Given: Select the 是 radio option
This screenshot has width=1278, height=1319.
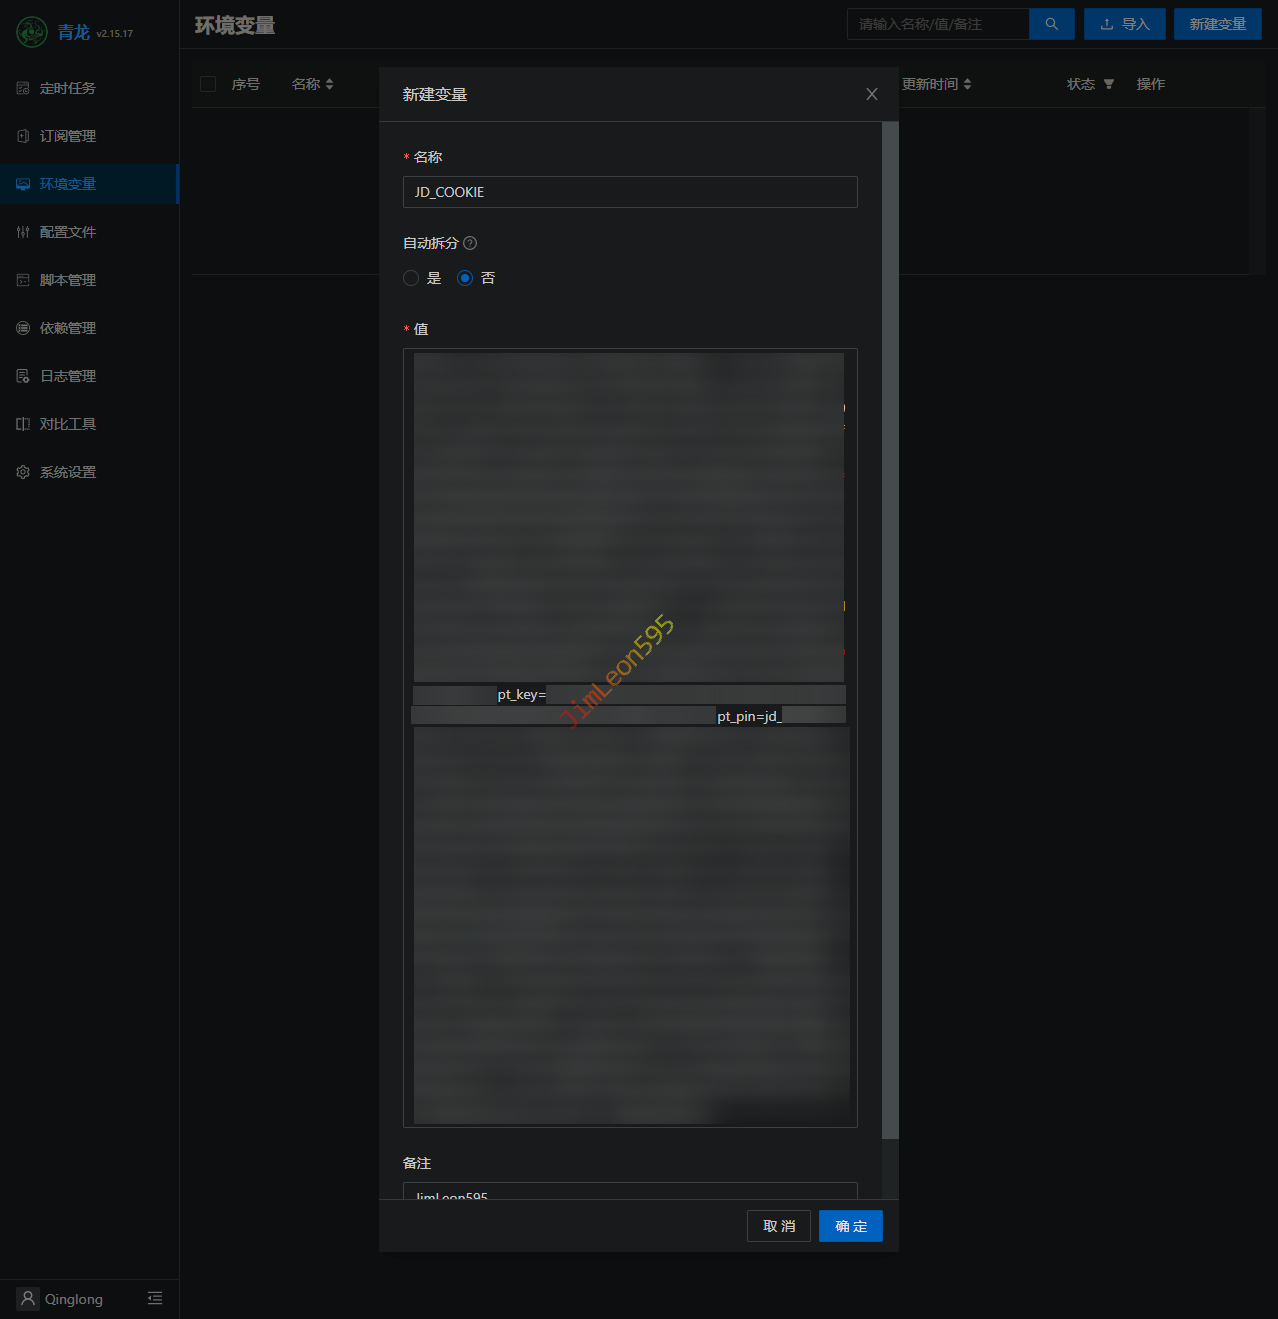Looking at the screenshot, I should tap(411, 278).
